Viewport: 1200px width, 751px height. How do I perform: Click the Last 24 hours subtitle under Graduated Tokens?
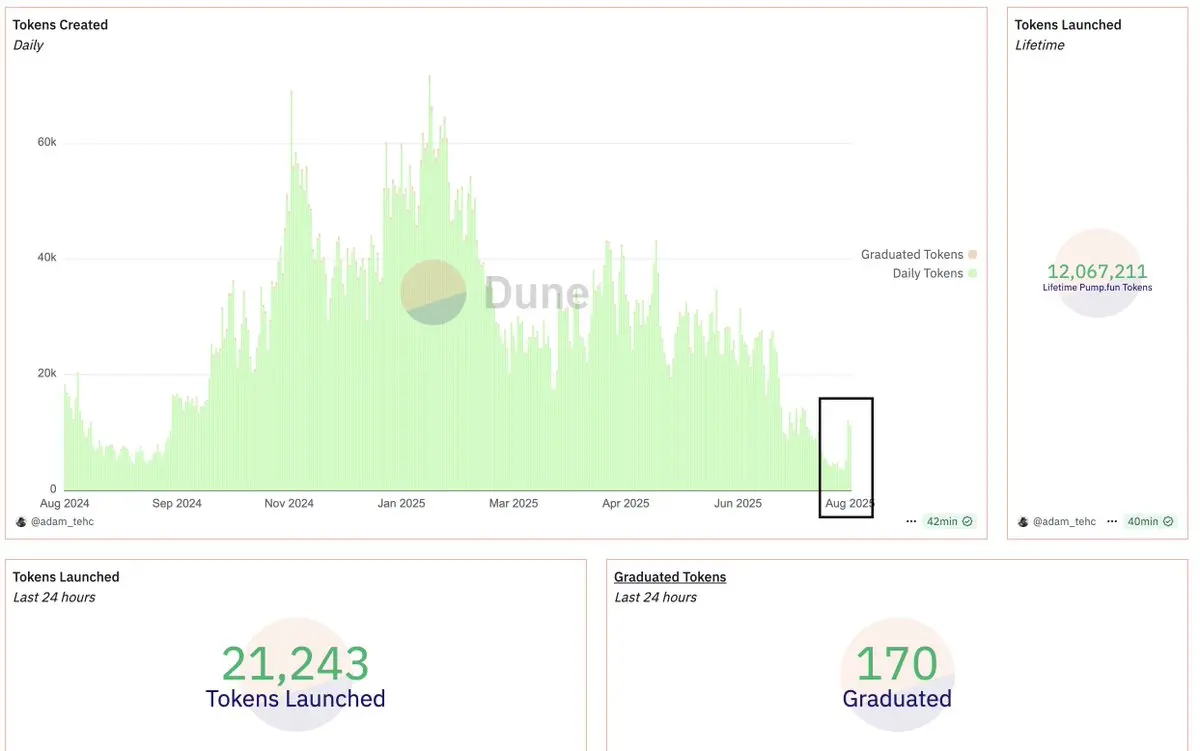[656, 597]
